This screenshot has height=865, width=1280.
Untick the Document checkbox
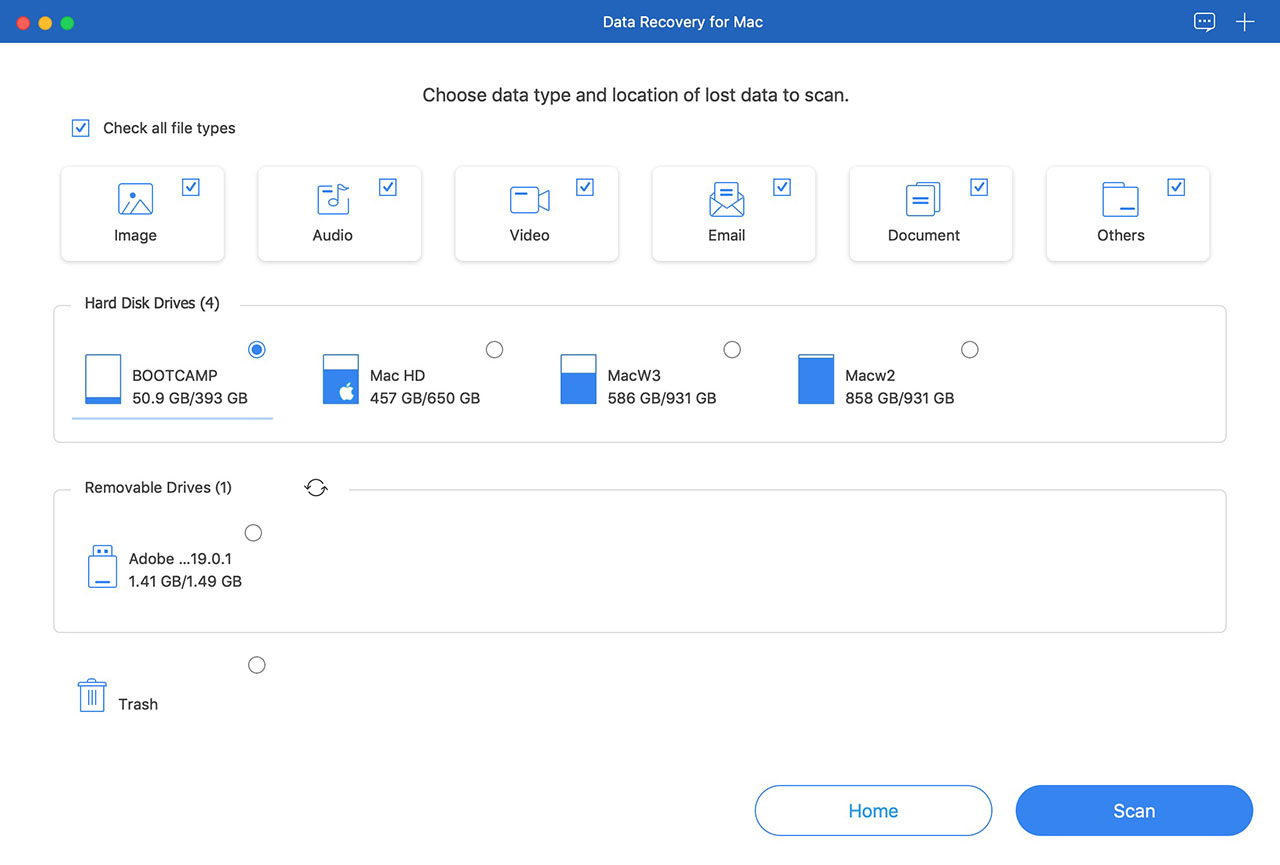979,187
